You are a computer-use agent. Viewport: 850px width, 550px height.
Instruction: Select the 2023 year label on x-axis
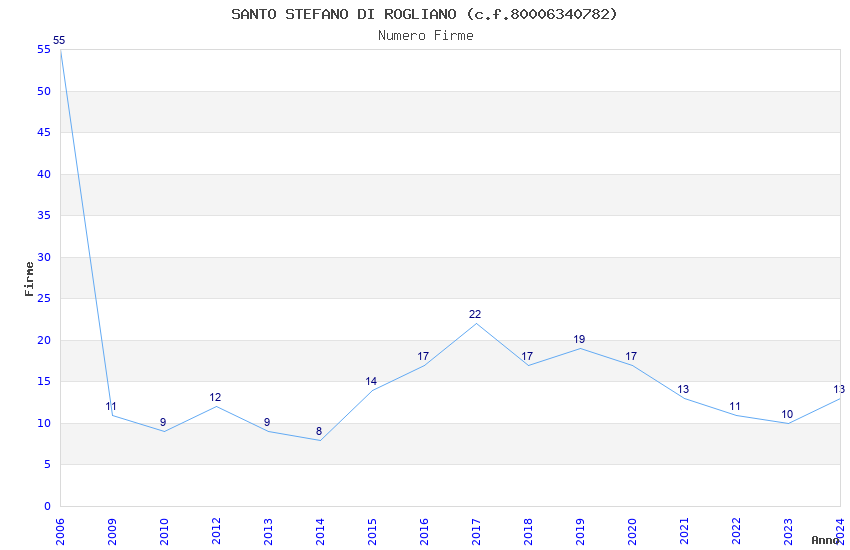(789, 531)
